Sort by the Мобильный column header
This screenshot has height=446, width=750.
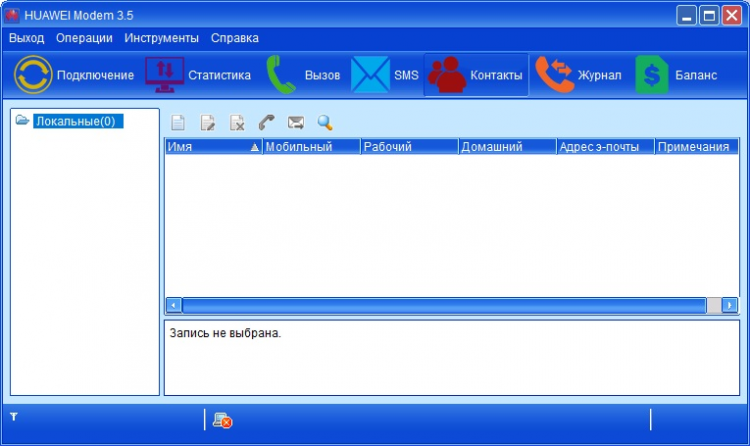click(311, 147)
